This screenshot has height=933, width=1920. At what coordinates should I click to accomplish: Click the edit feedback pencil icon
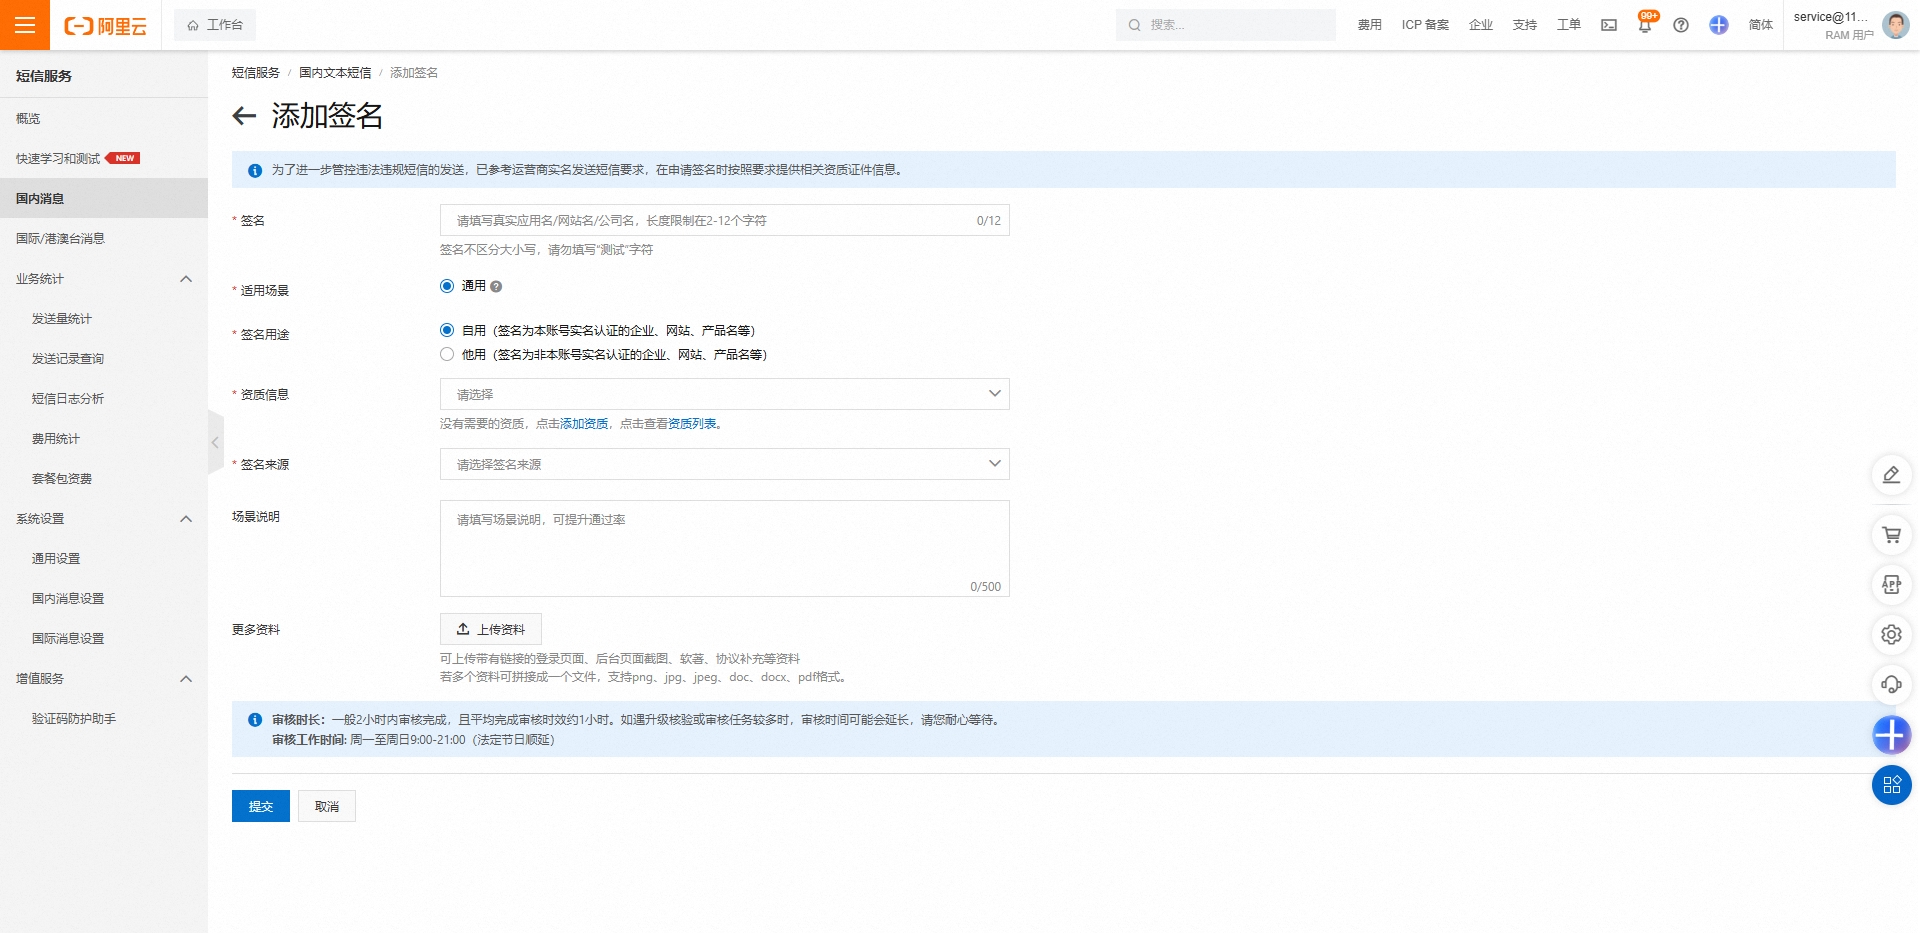[1891, 475]
